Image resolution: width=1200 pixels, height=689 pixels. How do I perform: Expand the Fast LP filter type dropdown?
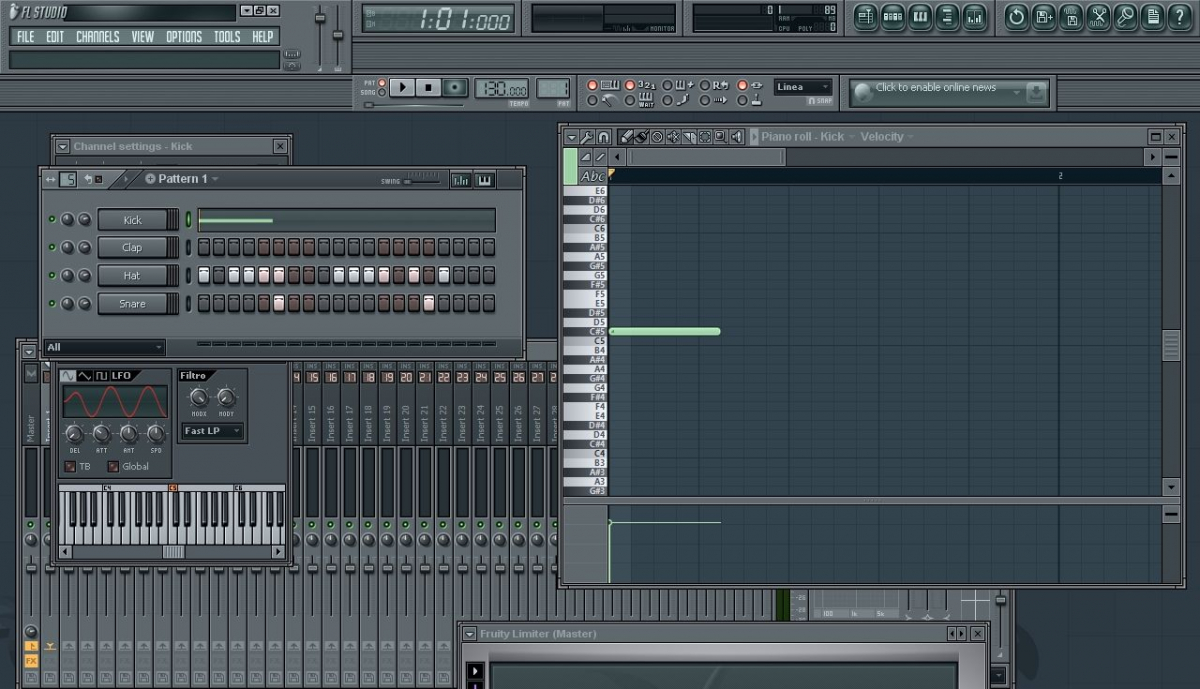click(x=212, y=431)
